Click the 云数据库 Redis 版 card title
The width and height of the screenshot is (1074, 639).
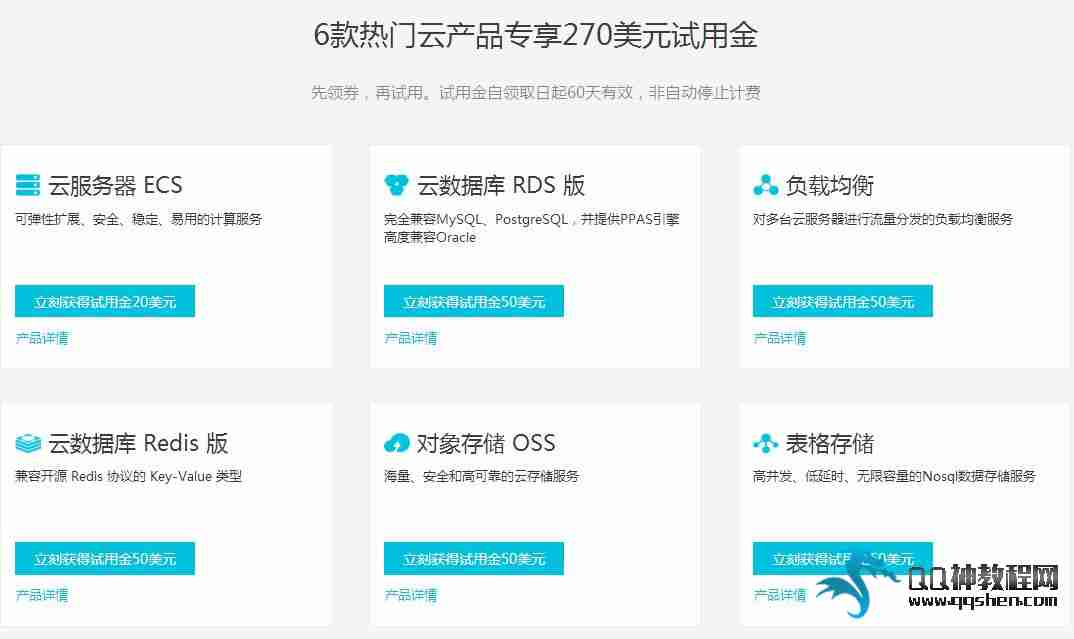click(x=138, y=443)
